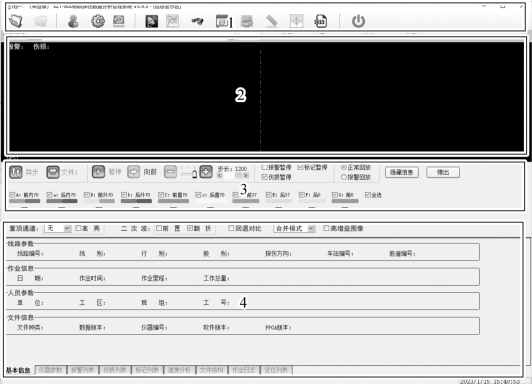Switch to the 速度分析 tab

(179, 370)
